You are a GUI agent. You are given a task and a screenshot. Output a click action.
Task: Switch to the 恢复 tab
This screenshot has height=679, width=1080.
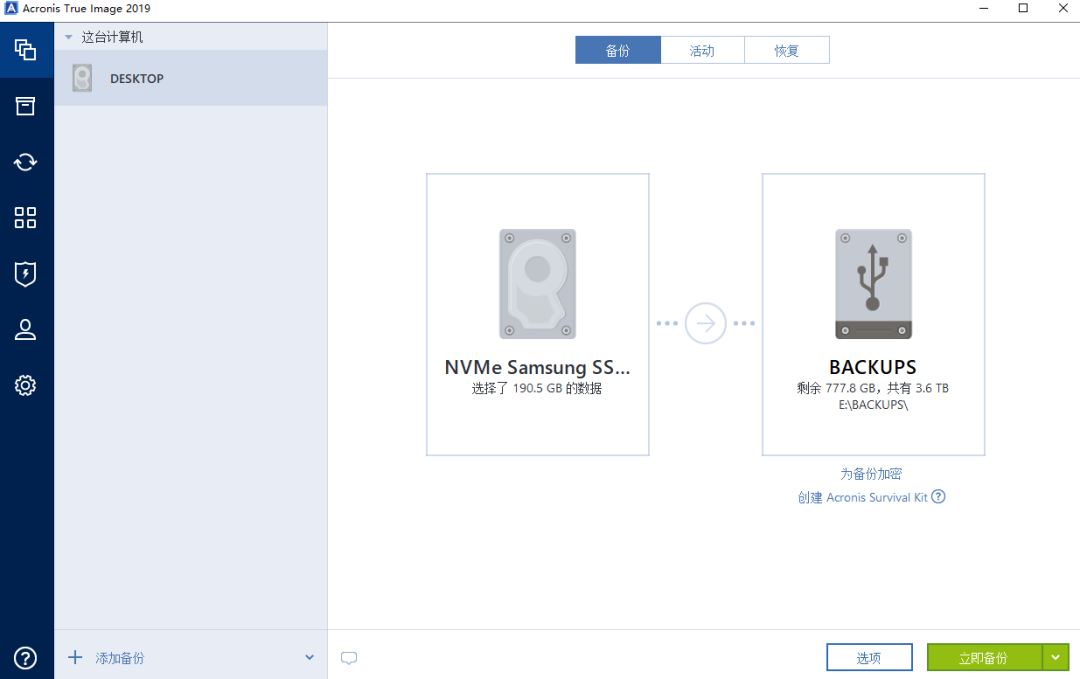pyautogui.click(x=787, y=50)
